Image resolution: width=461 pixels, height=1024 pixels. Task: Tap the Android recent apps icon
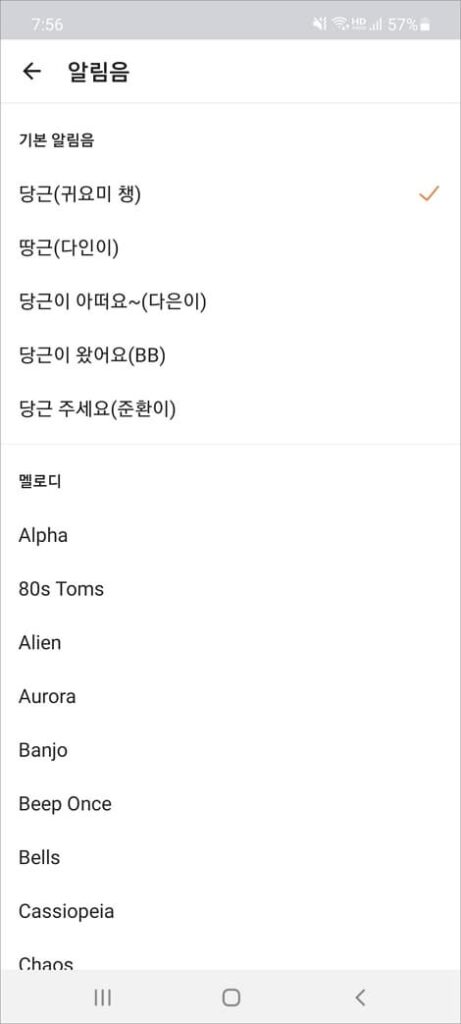coord(102,997)
